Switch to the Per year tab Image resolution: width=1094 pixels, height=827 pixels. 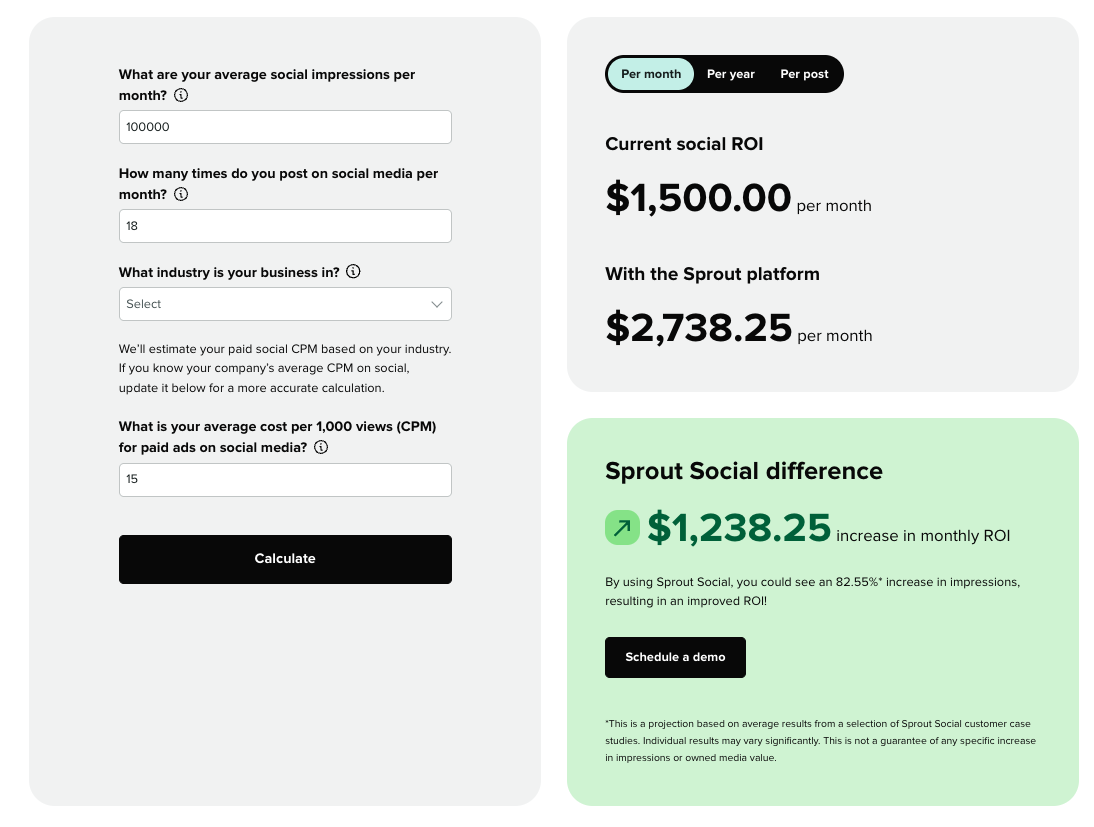(730, 73)
